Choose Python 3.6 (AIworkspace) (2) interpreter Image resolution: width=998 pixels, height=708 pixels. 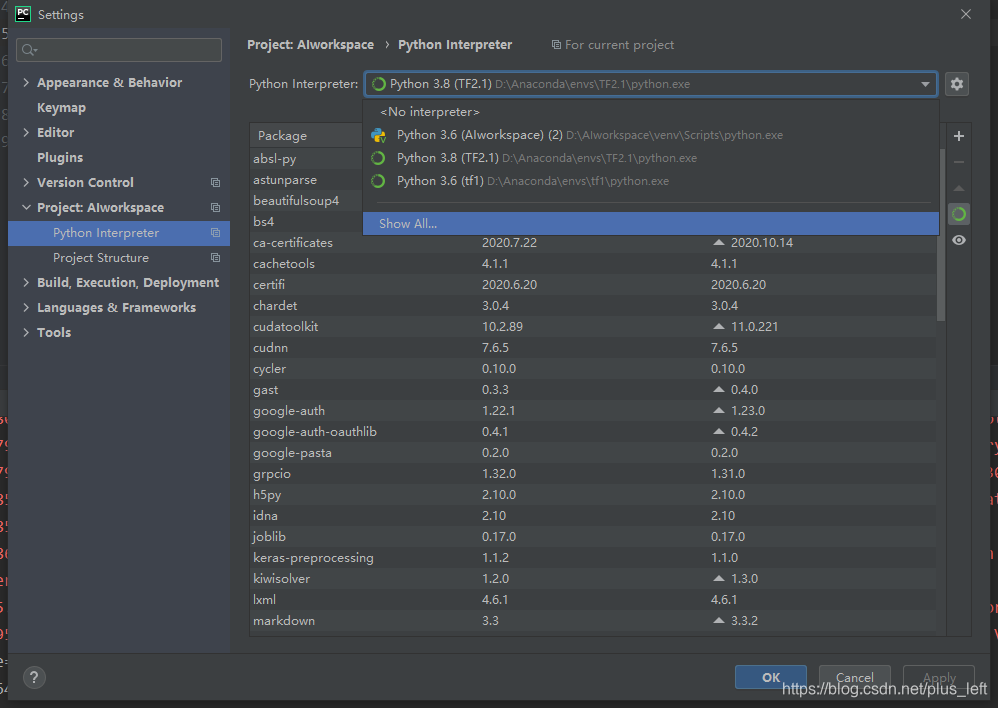(650, 135)
